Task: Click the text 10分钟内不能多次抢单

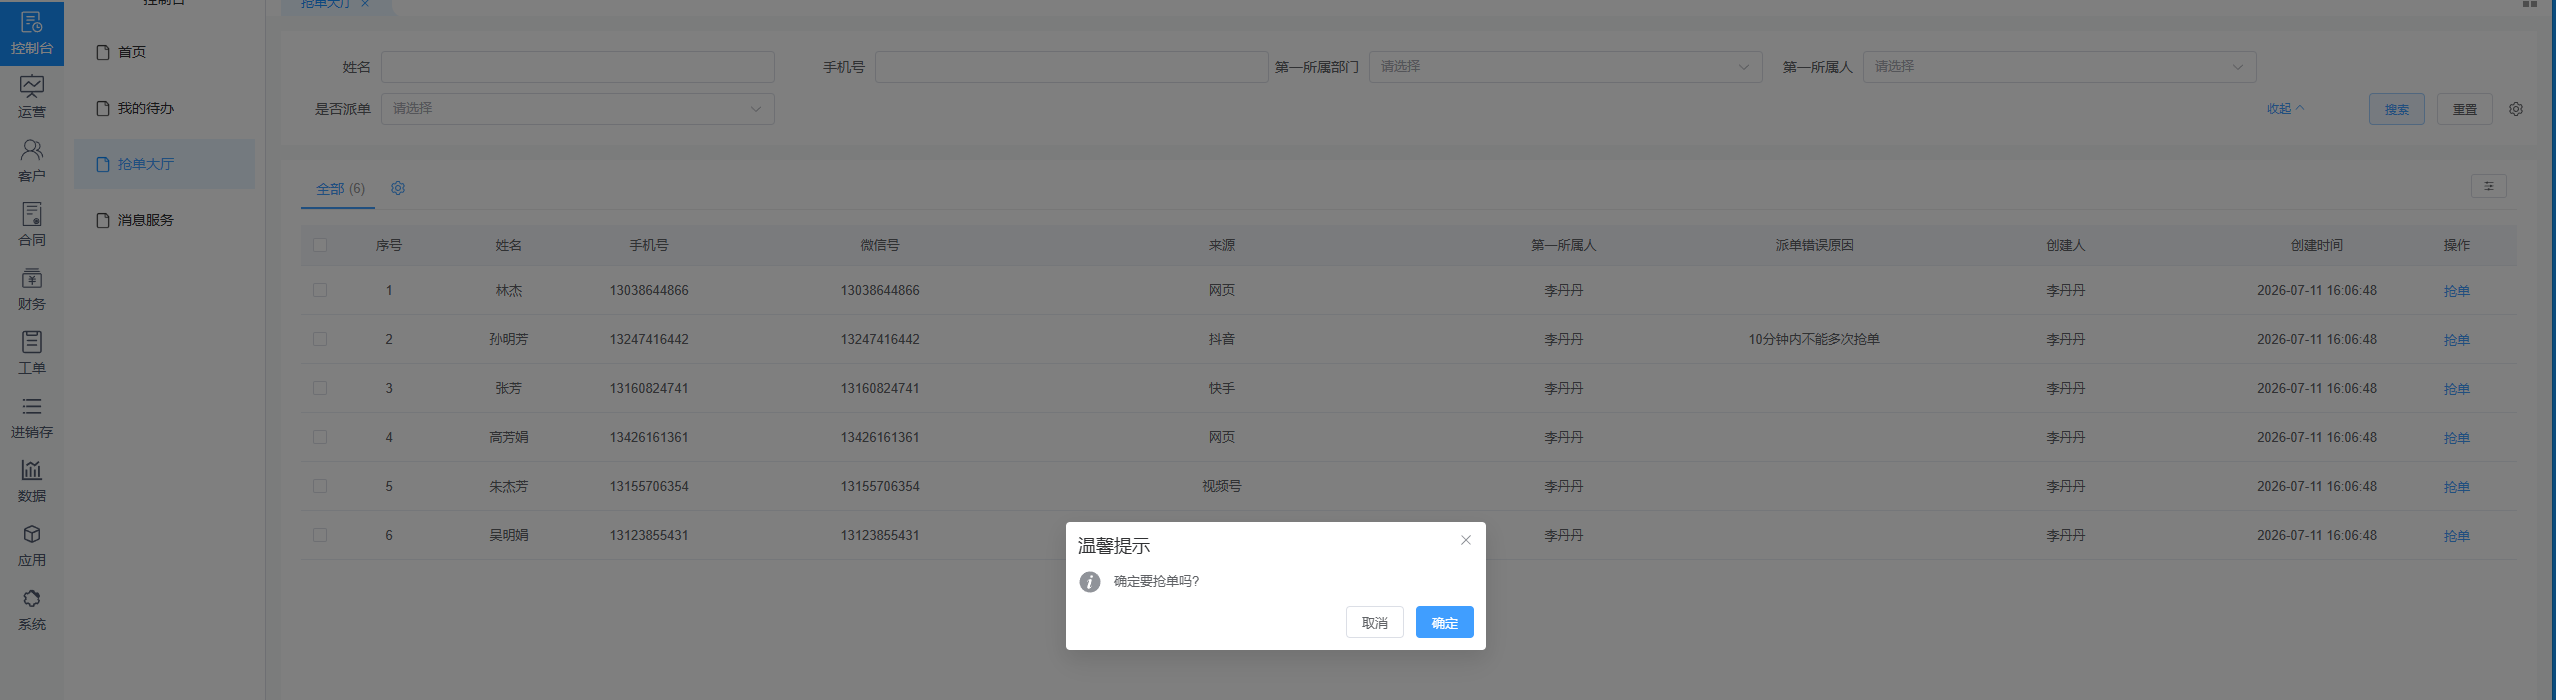Action: [1813, 339]
